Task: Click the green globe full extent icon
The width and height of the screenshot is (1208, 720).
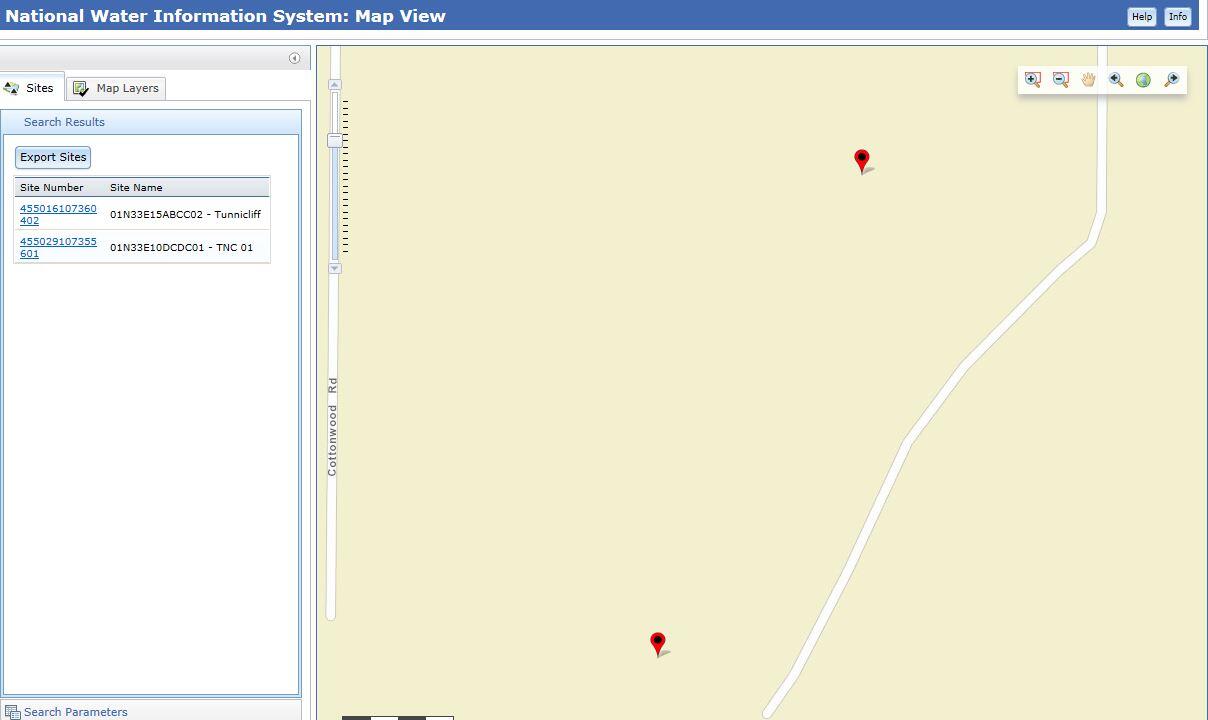Action: (1143, 80)
